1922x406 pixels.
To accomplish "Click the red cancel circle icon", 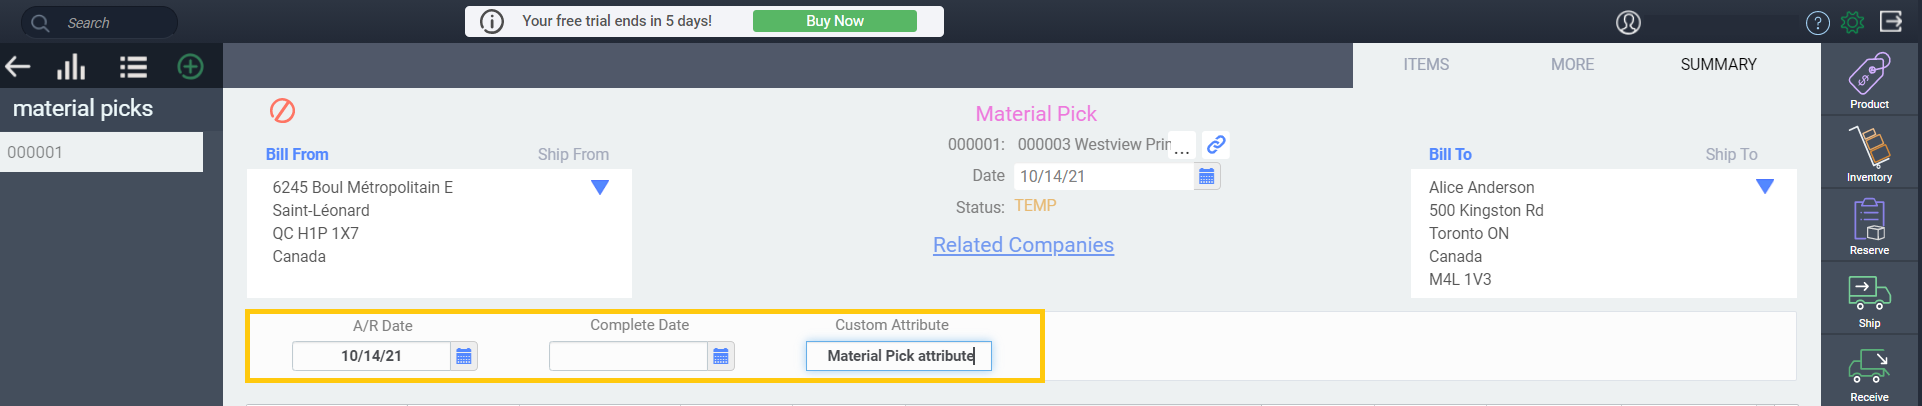I will tap(283, 110).
